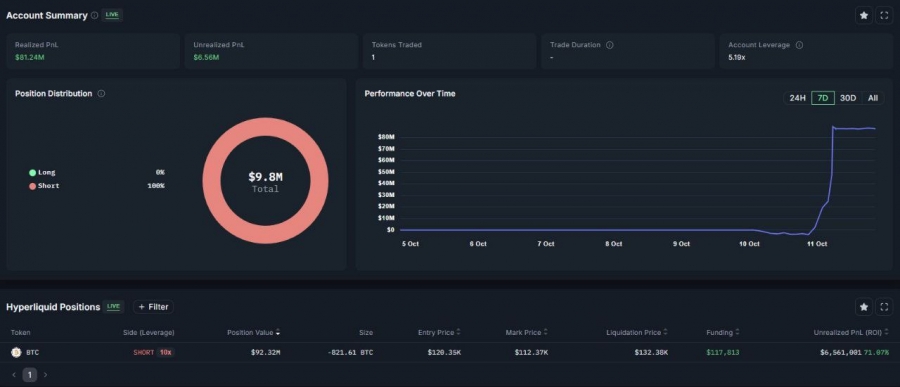Sort by Unrealized PnL (ROI) column
This screenshot has height=387, width=900.
851,332
